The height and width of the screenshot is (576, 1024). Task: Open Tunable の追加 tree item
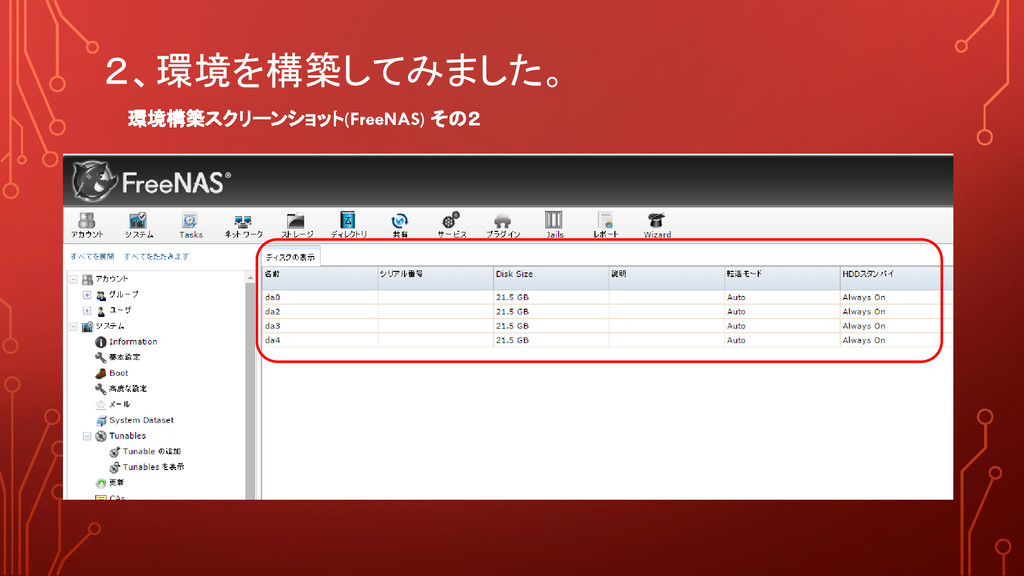pos(152,451)
